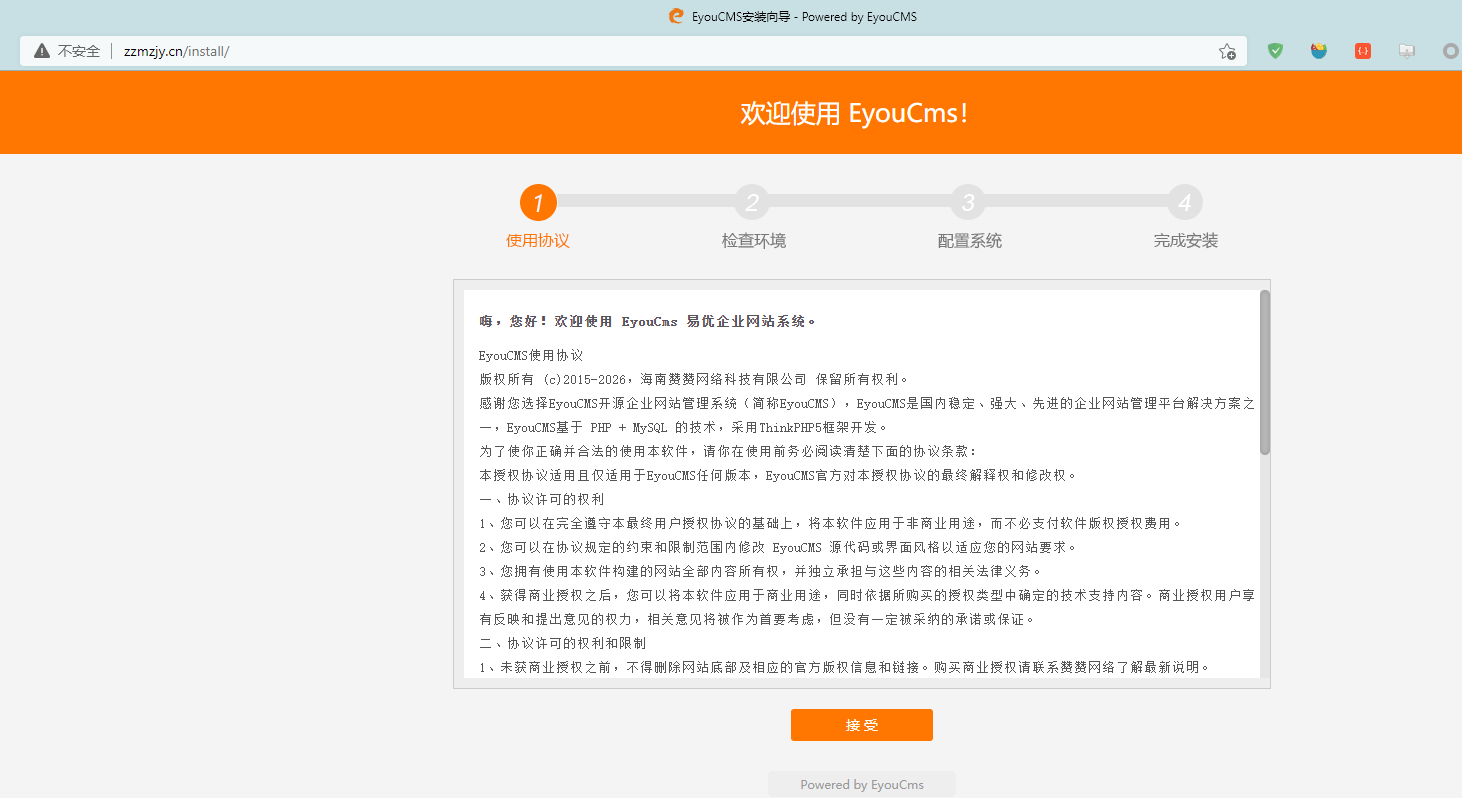The image size is (1462, 798).
Task: Click the not secure warning triangle icon
Action: tap(42, 51)
